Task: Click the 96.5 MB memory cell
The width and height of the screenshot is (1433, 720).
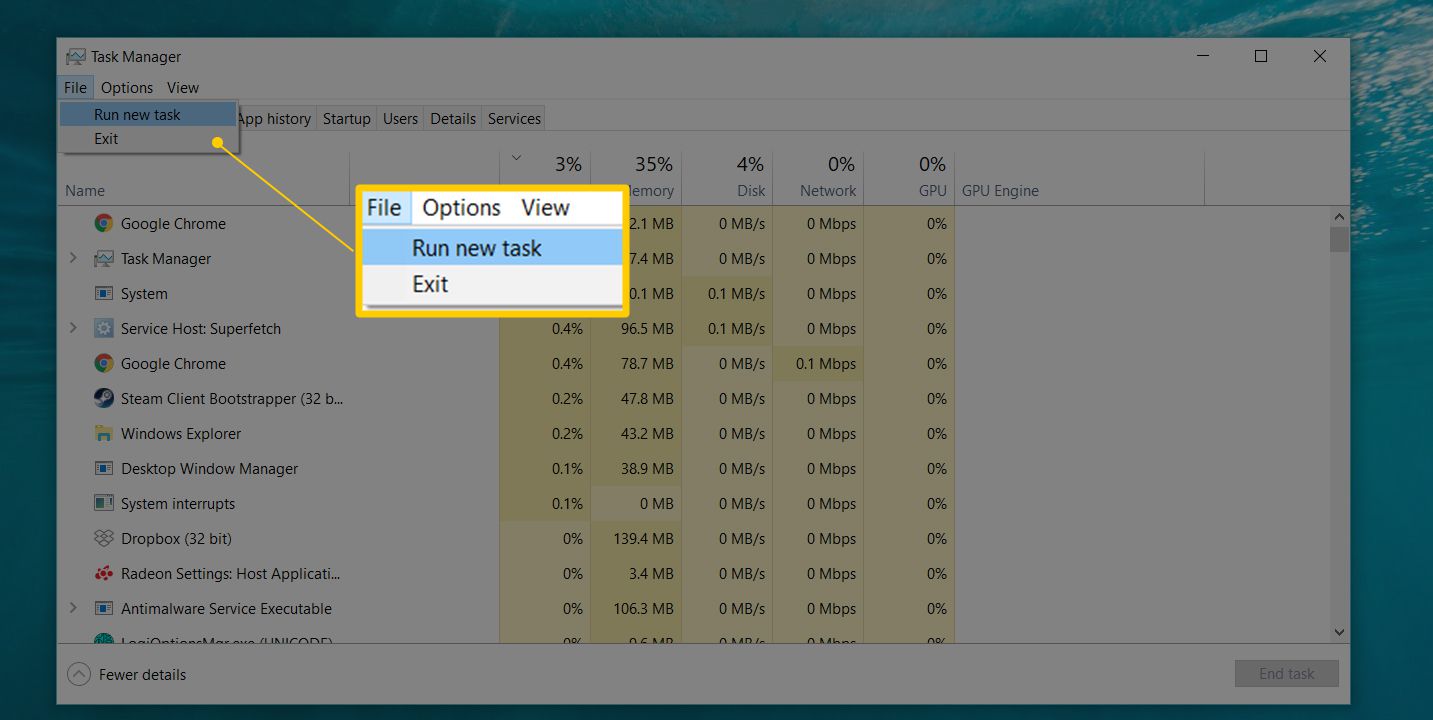Action: [x=636, y=328]
